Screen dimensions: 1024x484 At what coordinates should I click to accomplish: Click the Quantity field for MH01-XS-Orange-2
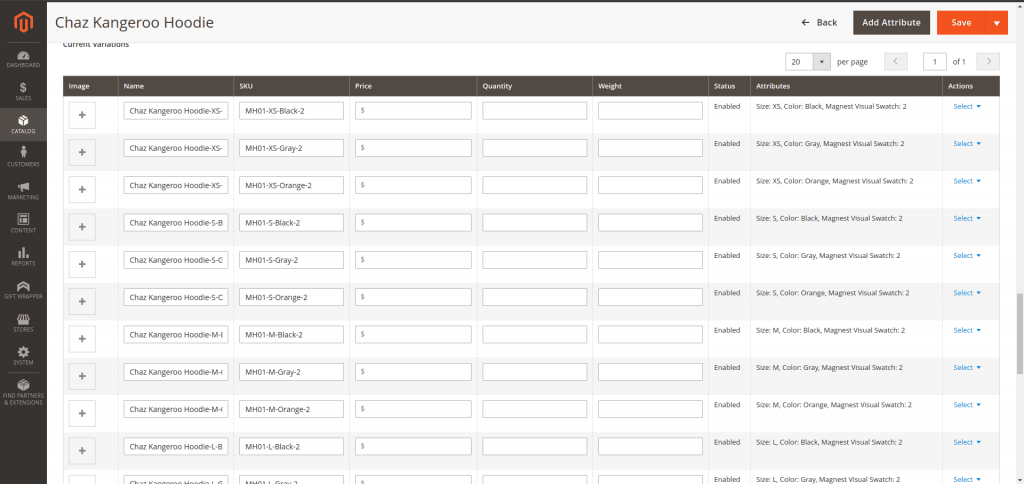tap(534, 186)
